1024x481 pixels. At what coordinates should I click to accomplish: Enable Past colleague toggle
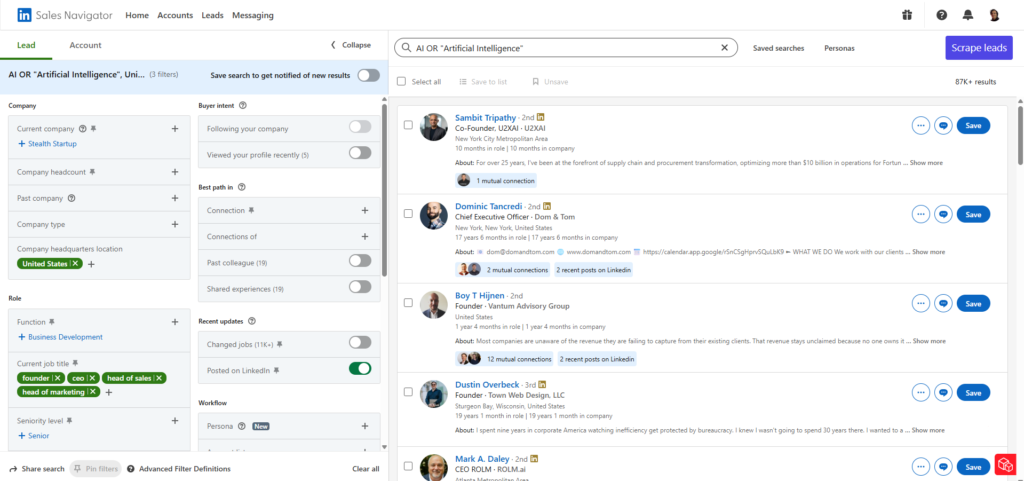click(x=360, y=260)
